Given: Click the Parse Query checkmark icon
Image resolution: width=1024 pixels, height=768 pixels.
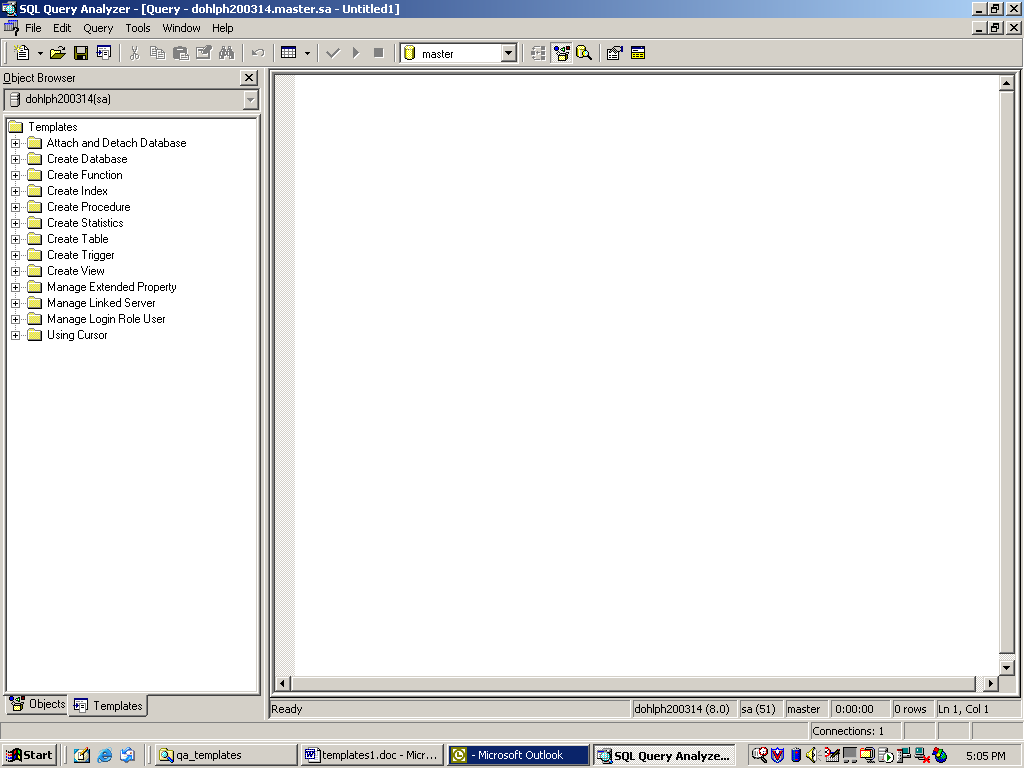Looking at the screenshot, I should [x=333, y=53].
